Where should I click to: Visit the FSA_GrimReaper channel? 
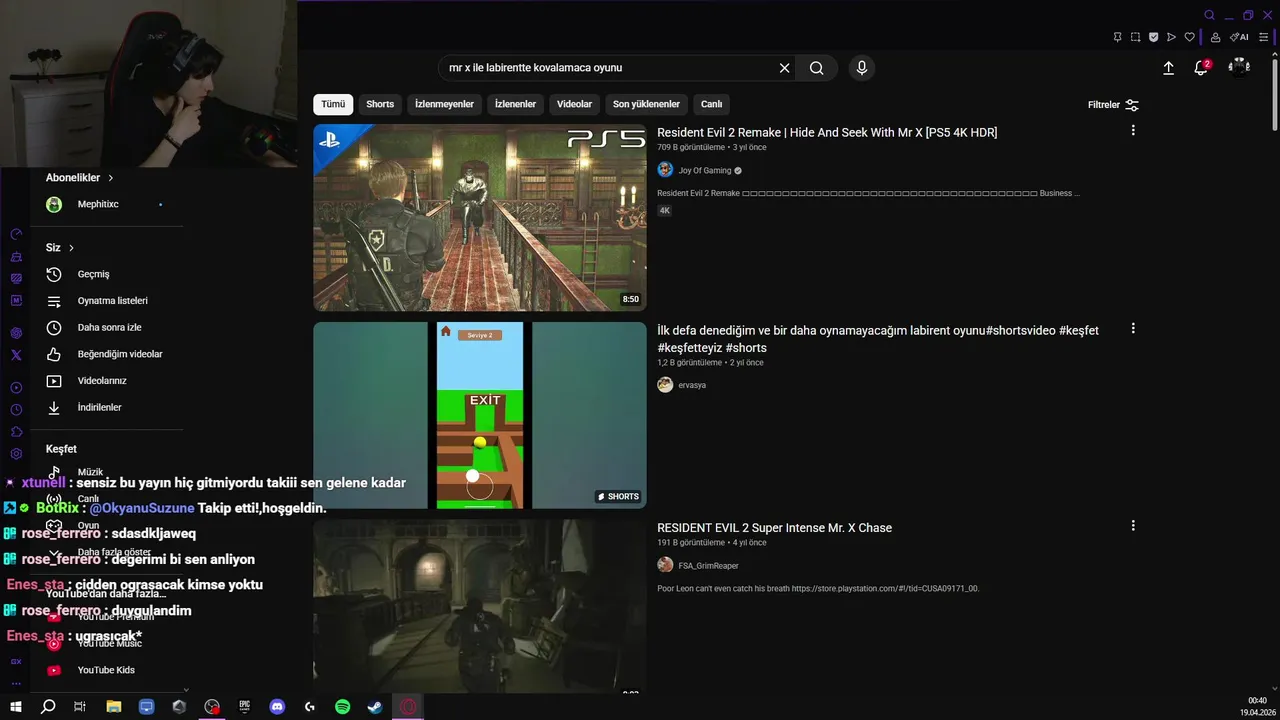708,566
